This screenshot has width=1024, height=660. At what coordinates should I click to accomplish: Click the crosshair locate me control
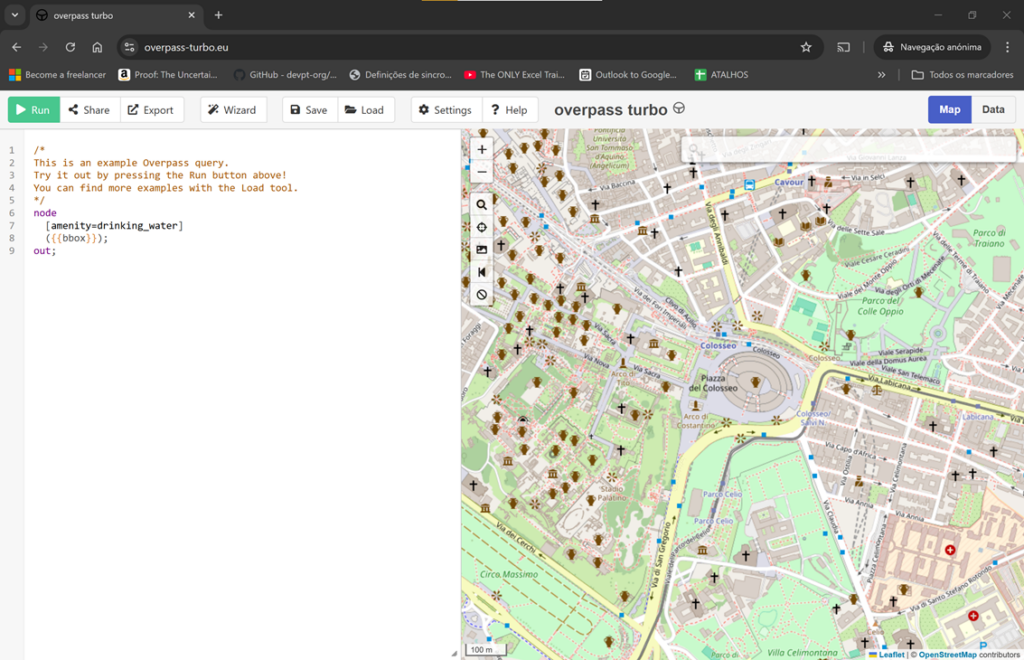coord(482,227)
